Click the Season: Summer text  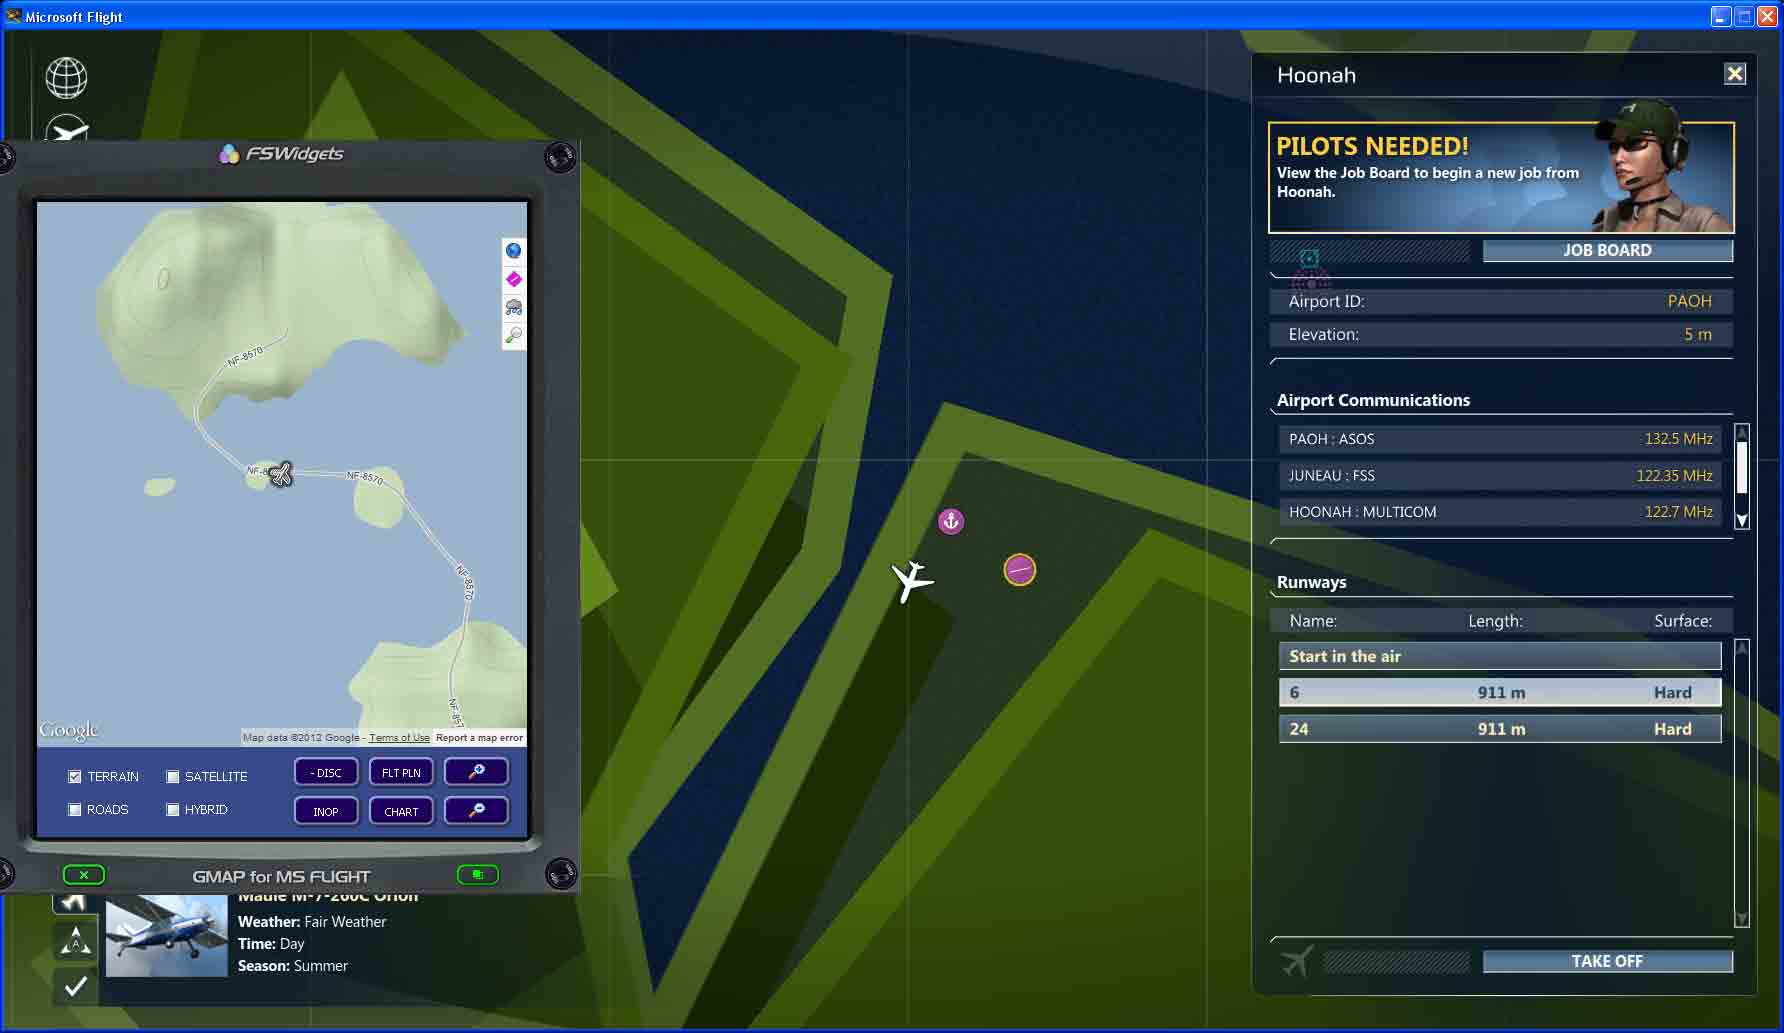293,966
